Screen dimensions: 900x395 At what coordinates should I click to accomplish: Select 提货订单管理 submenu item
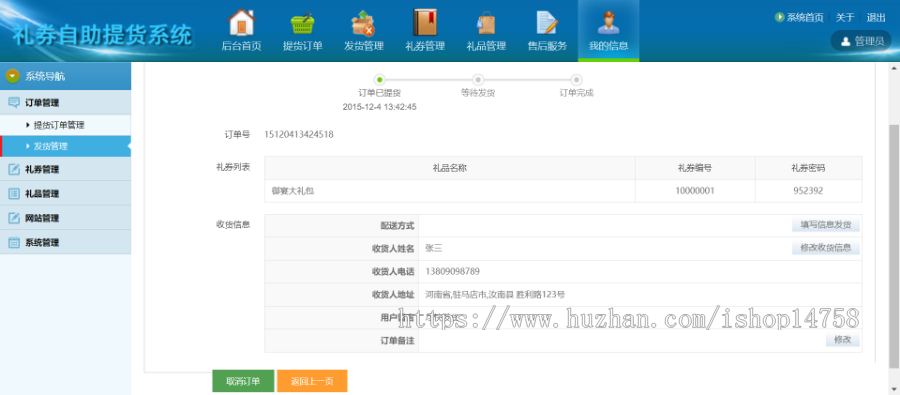click(x=65, y=125)
